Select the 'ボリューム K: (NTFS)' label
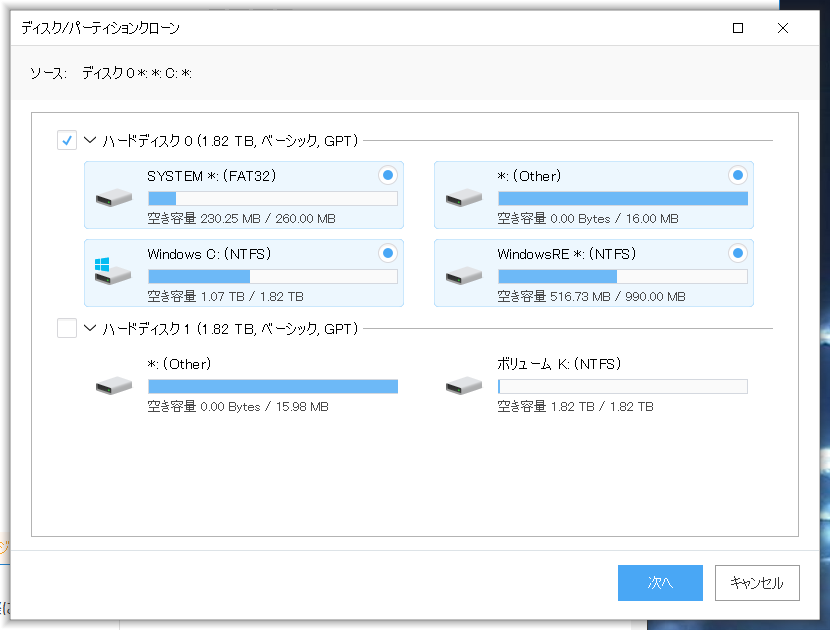 [559, 364]
